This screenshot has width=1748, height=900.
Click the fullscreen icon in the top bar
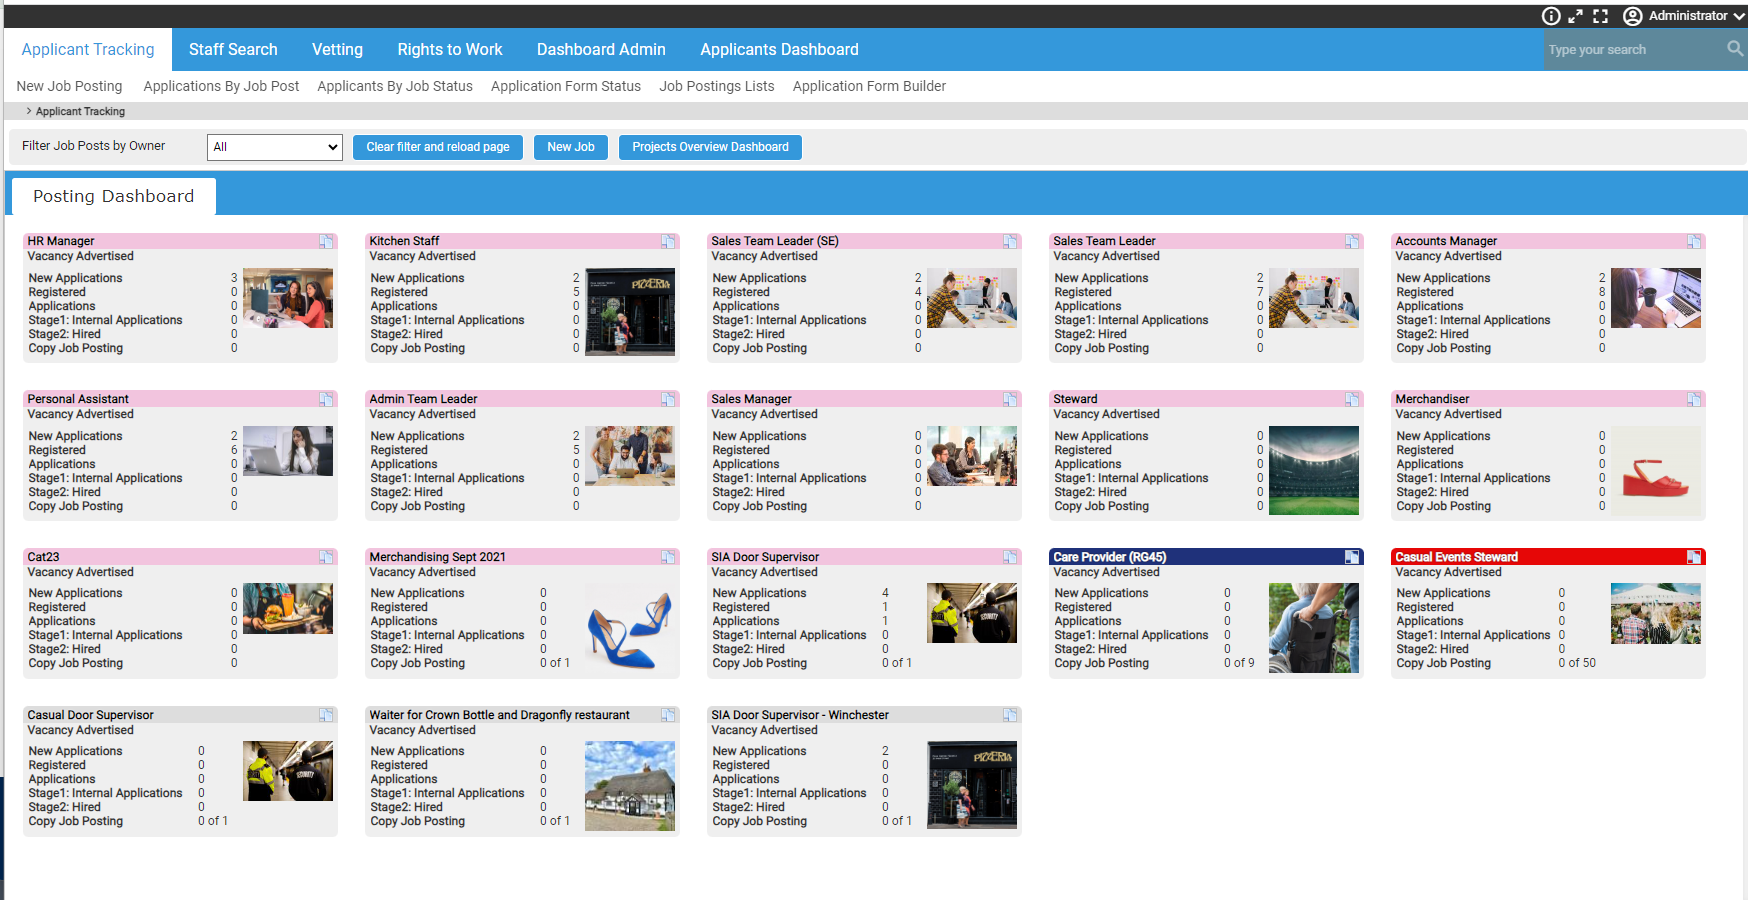click(1601, 15)
